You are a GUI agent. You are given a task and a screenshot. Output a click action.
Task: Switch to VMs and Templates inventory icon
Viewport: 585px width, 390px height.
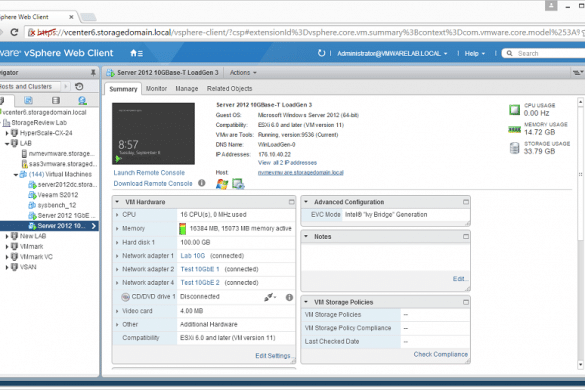(x=28, y=100)
